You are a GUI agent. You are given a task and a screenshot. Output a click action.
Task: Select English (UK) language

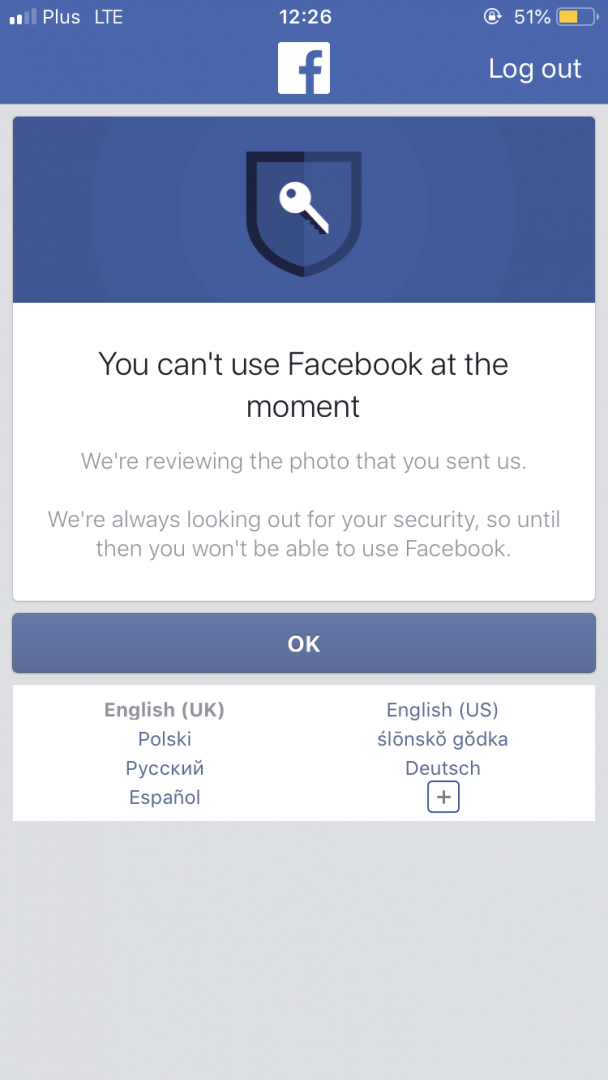(x=164, y=710)
